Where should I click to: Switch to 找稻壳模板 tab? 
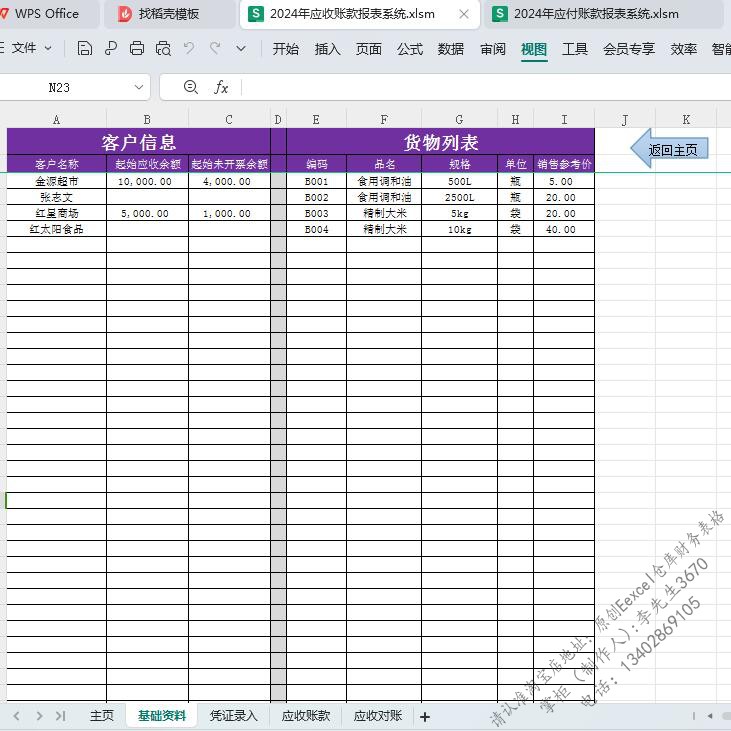pyautogui.click(x=169, y=14)
